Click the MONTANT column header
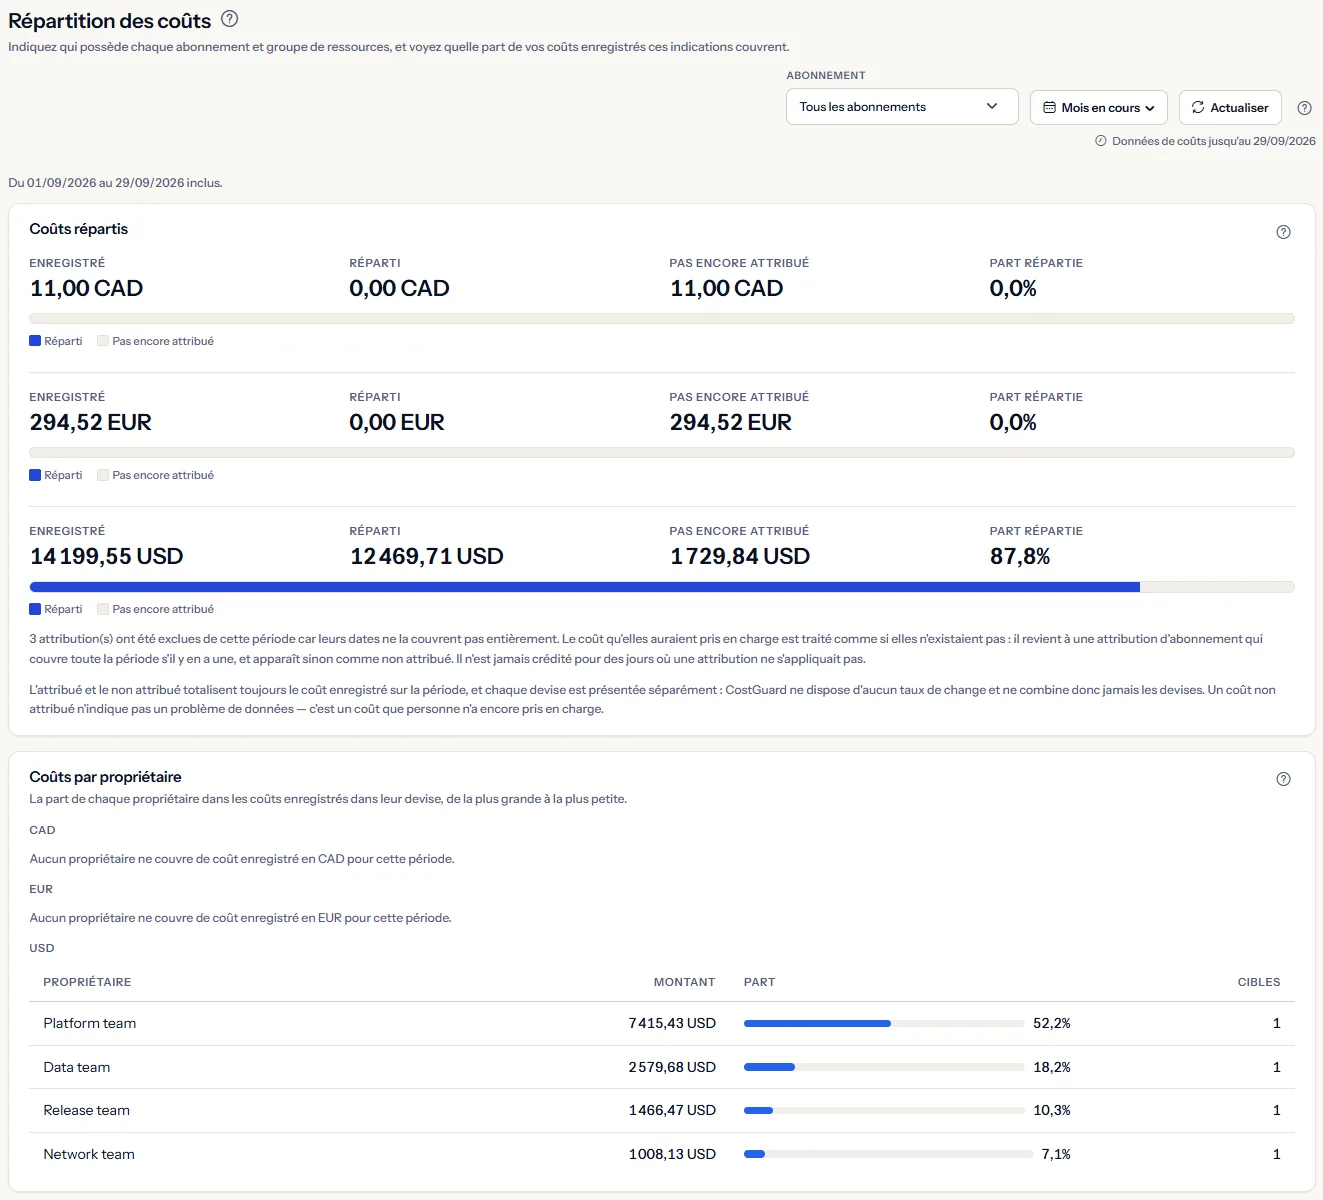 click(684, 982)
